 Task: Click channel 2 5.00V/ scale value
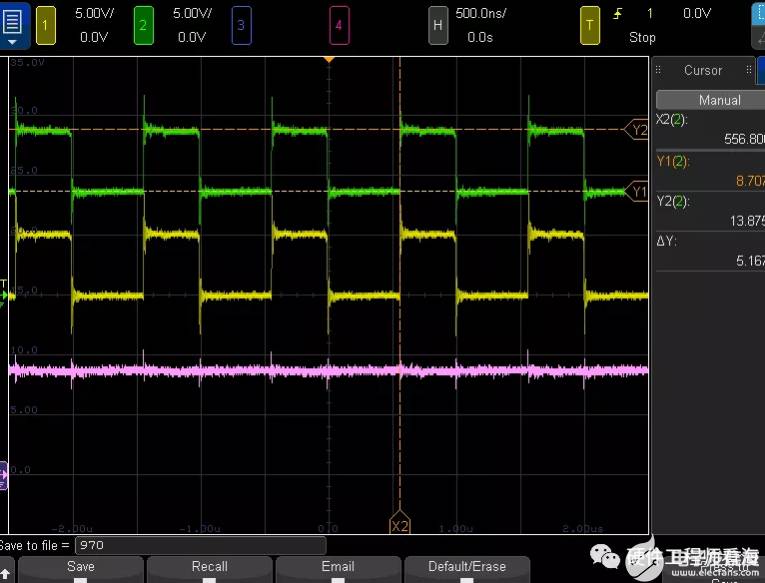click(x=192, y=13)
